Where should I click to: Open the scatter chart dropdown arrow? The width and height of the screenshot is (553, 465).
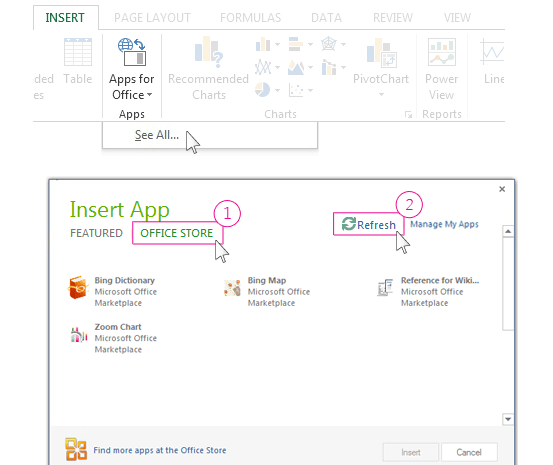click(x=310, y=90)
